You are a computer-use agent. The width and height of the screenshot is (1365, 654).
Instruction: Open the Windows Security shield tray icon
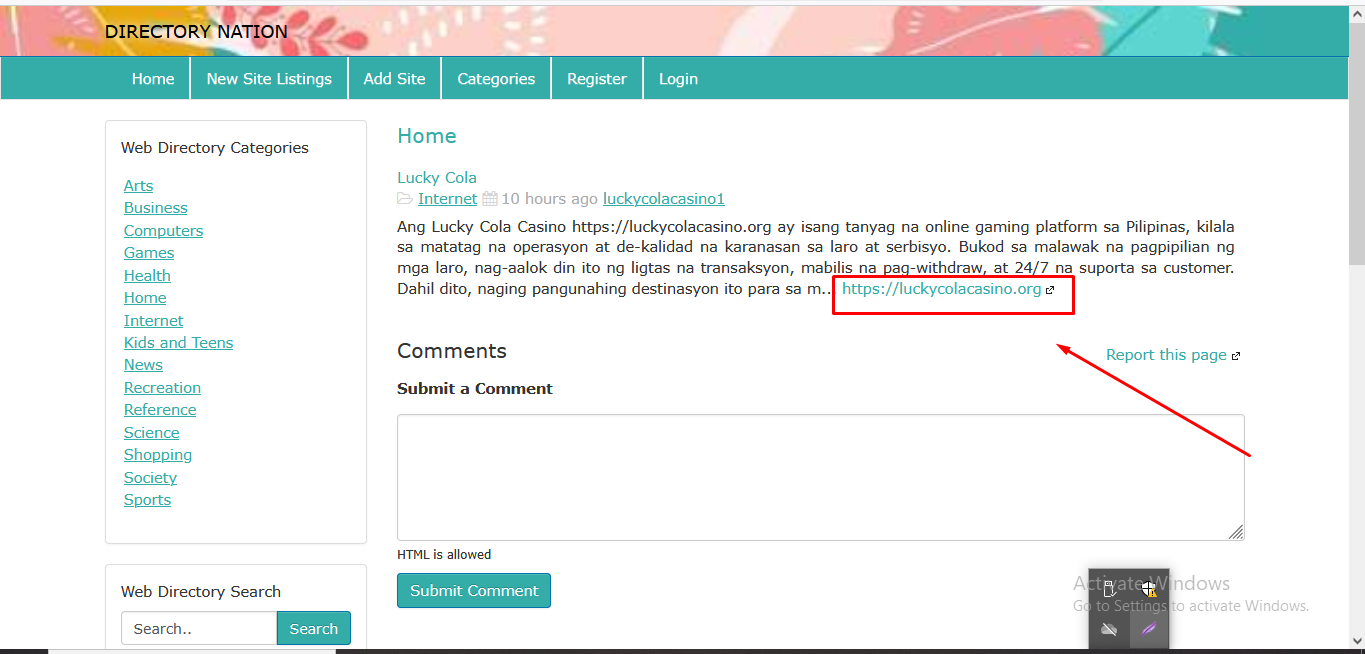pos(1149,589)
